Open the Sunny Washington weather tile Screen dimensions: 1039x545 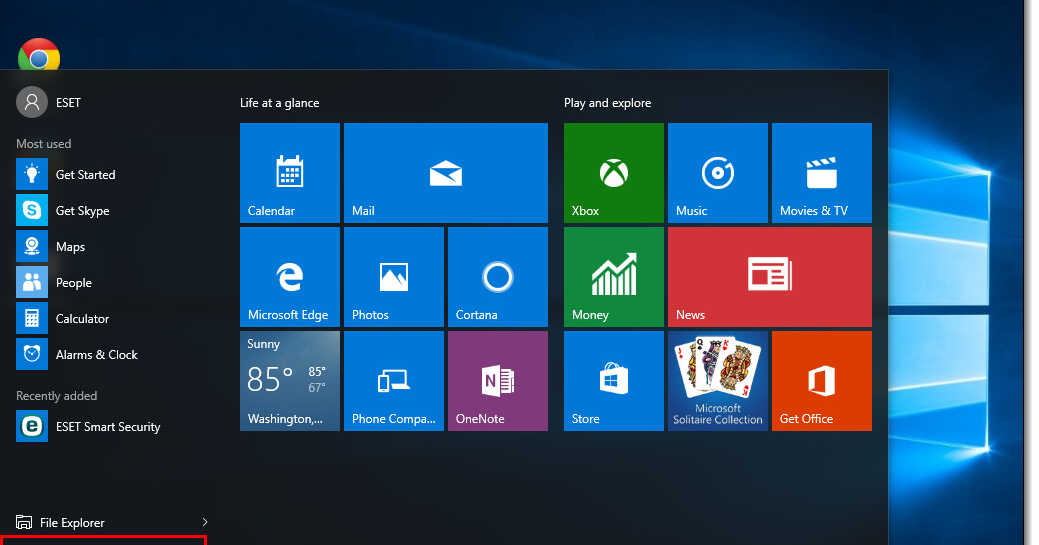pyautogui.click(x=290, y=381)
